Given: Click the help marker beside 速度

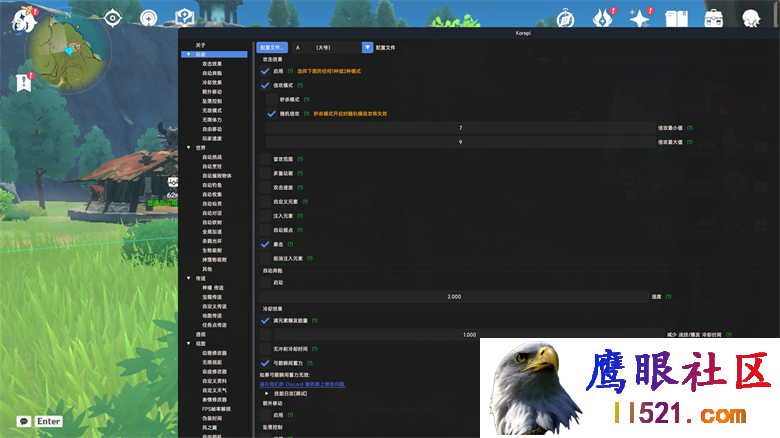Looking at the screenshot, I should pos(669,297).
